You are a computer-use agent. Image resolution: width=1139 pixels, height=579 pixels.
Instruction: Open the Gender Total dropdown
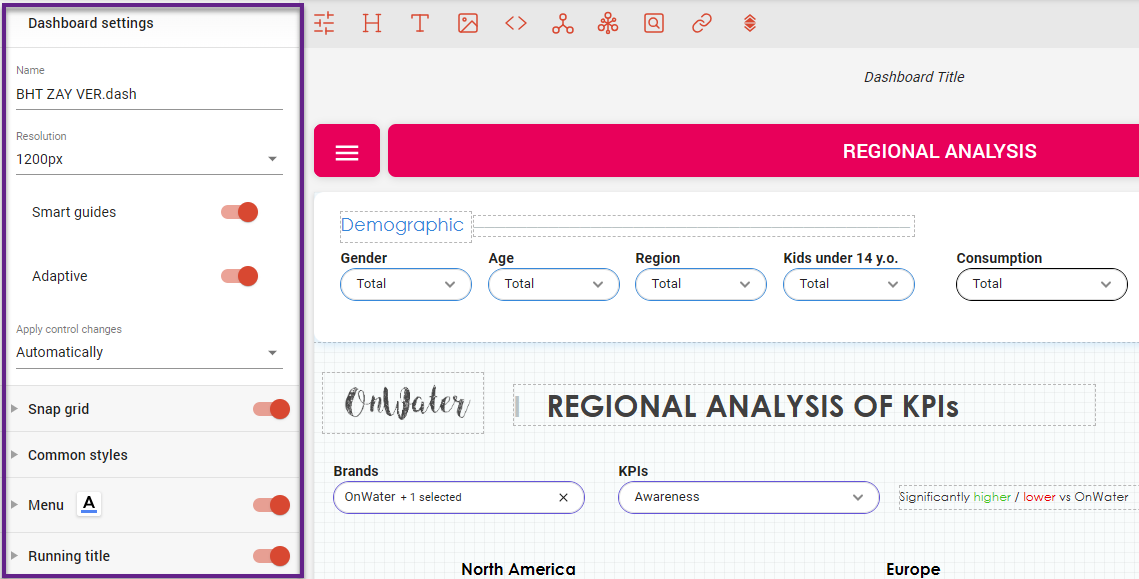[x=405, y=284]
